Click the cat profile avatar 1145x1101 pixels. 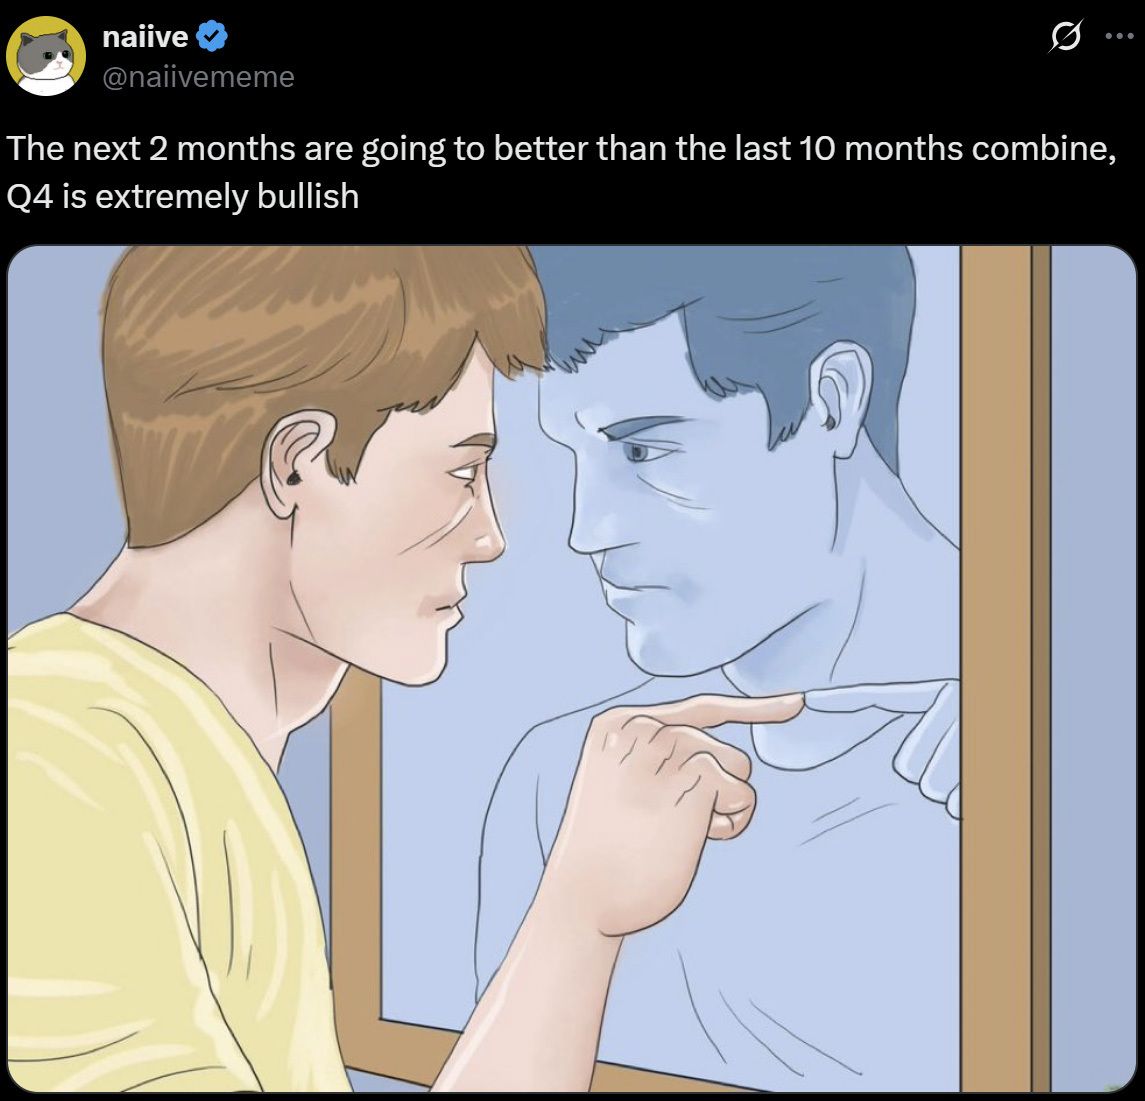(45, 56)
